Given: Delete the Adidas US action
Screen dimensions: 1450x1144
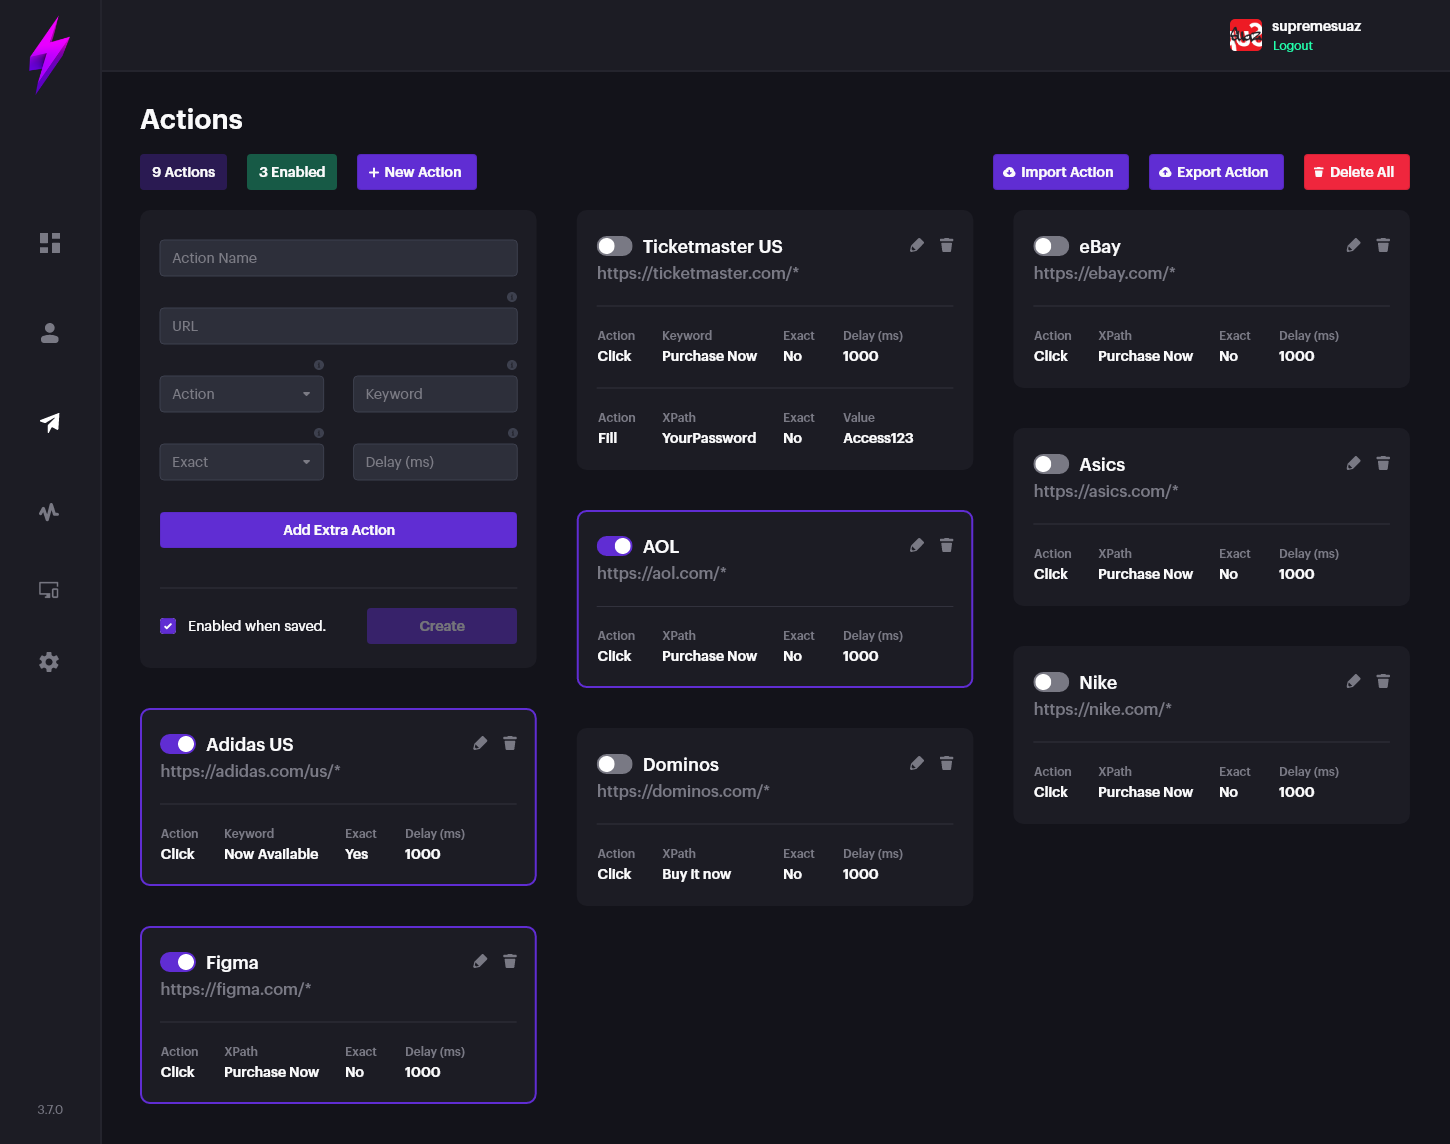Looking at the screenshot, I should point(510,743).
